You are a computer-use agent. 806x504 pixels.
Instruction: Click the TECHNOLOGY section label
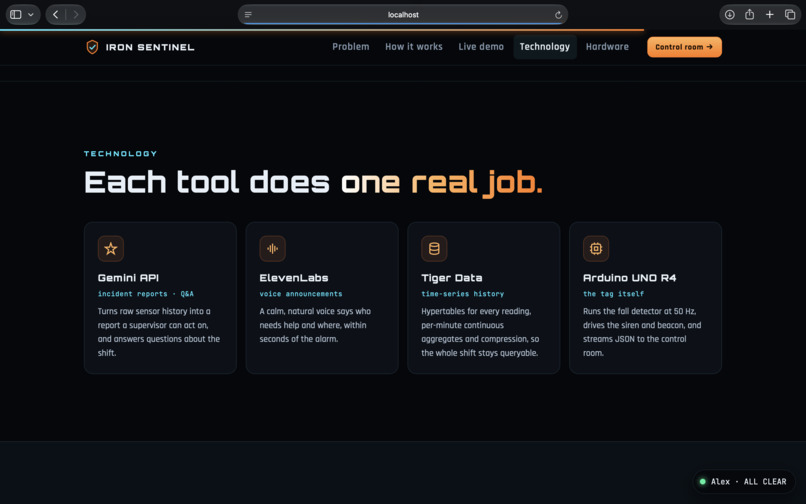coord(121,153)
